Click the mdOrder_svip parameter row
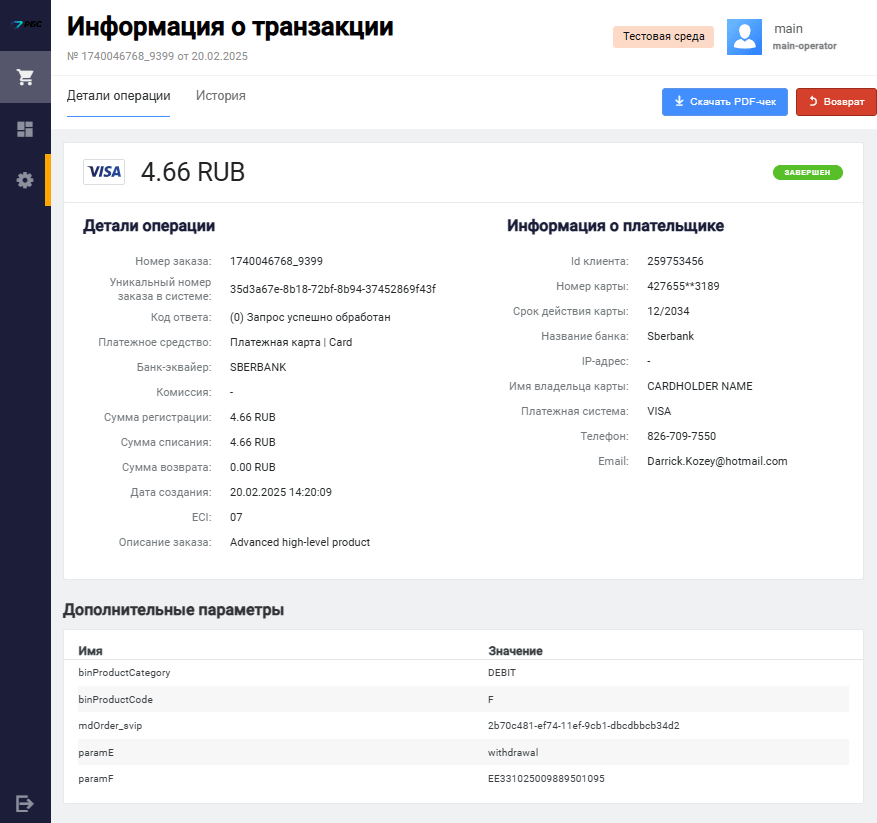Viewport: 877px width, 823px height. [463, 725]
